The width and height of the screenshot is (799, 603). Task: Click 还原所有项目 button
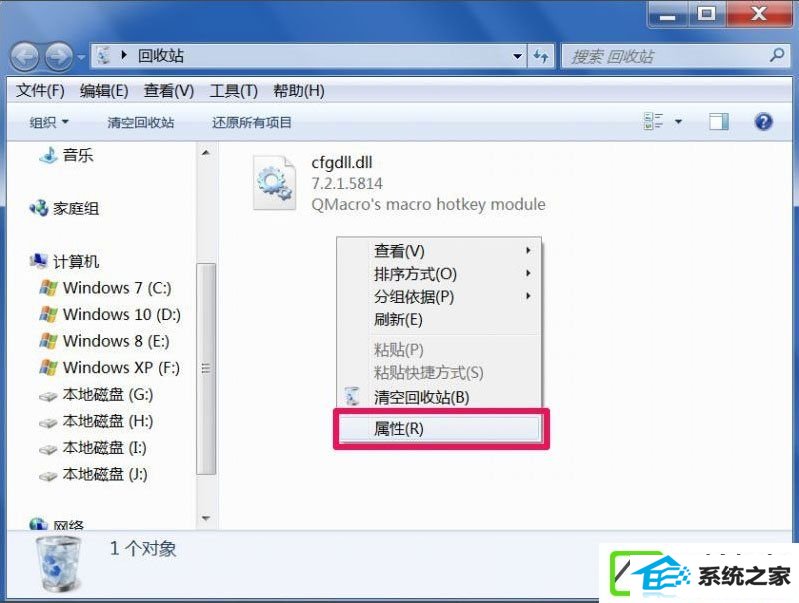(252, 122)
